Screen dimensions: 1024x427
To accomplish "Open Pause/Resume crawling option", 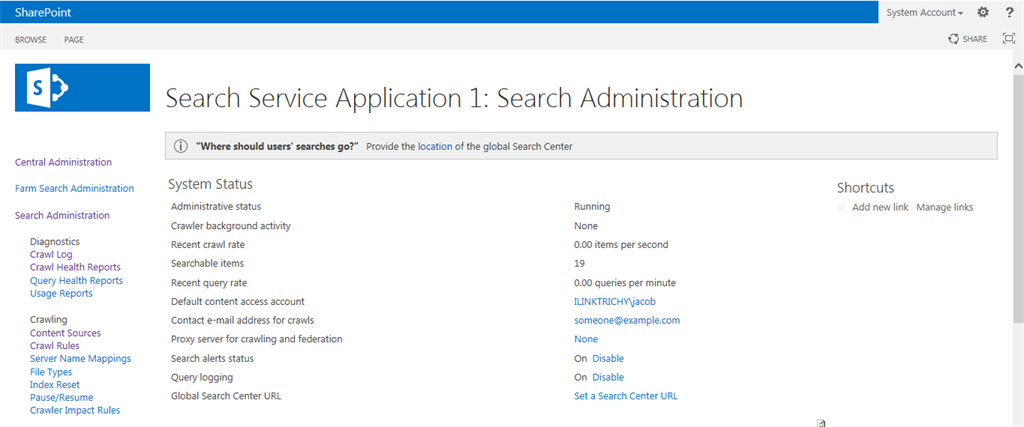I will (63, 397).
